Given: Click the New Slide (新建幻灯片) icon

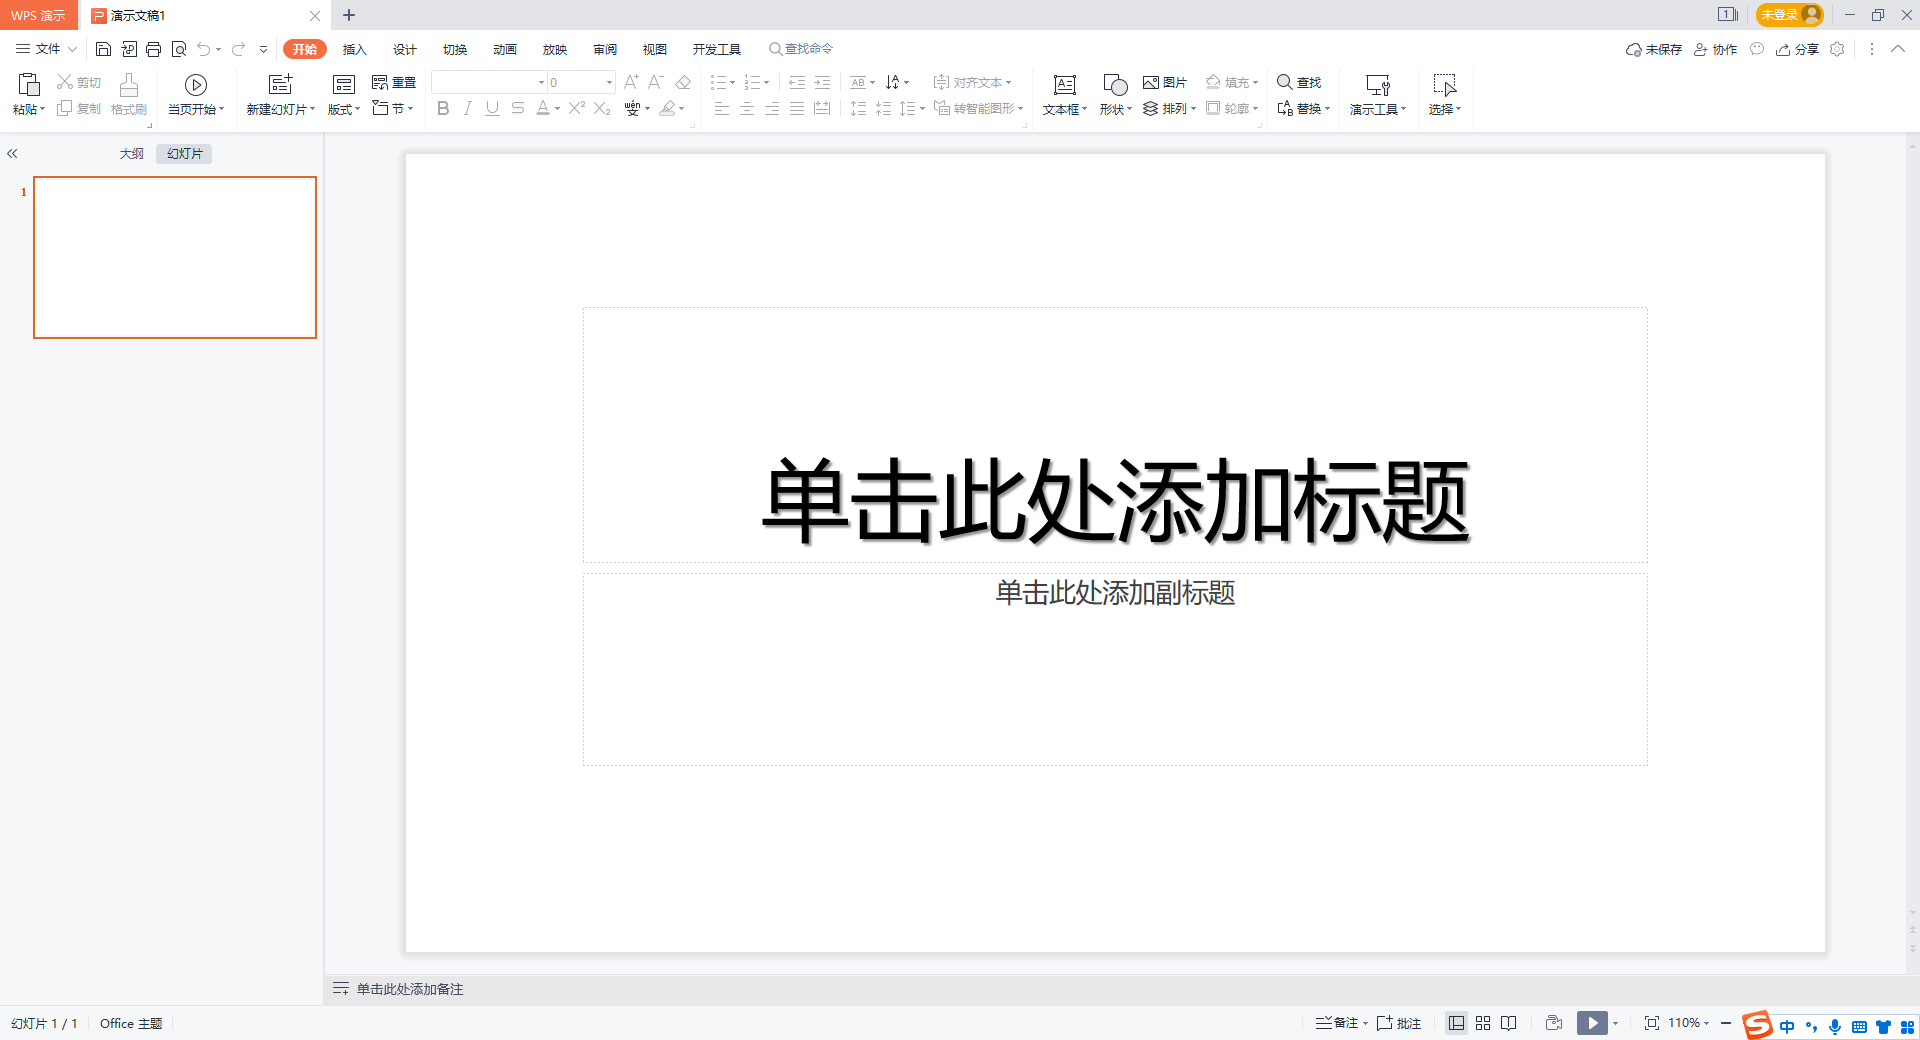Looking at the screenshot, I should [x=281, y=84].
